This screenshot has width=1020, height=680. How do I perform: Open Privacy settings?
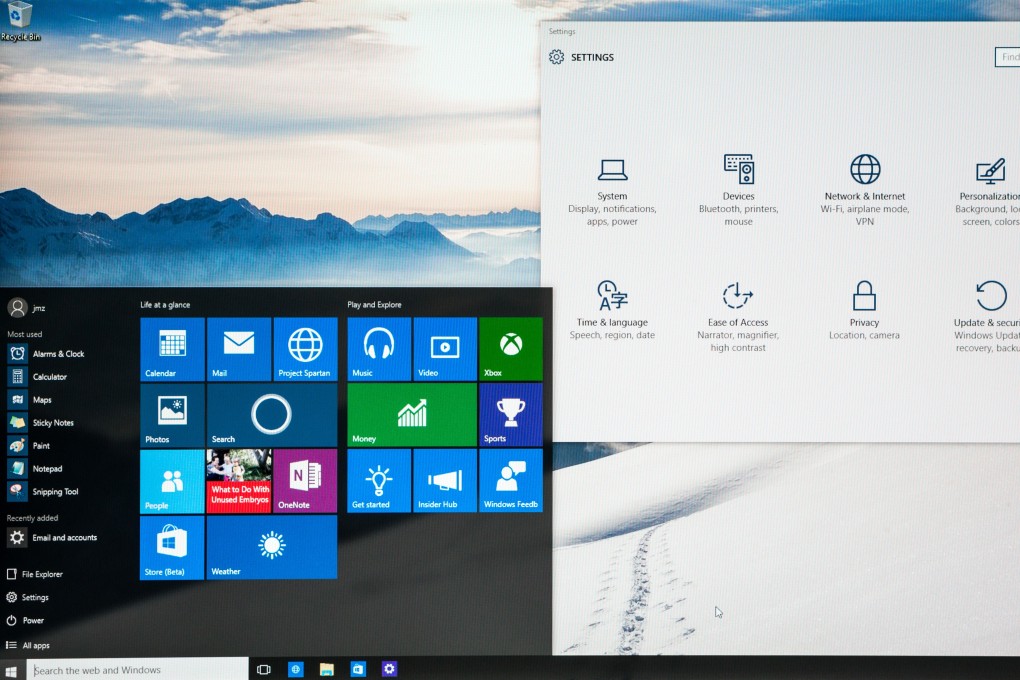pyautogui.click(x=863, y=310)
